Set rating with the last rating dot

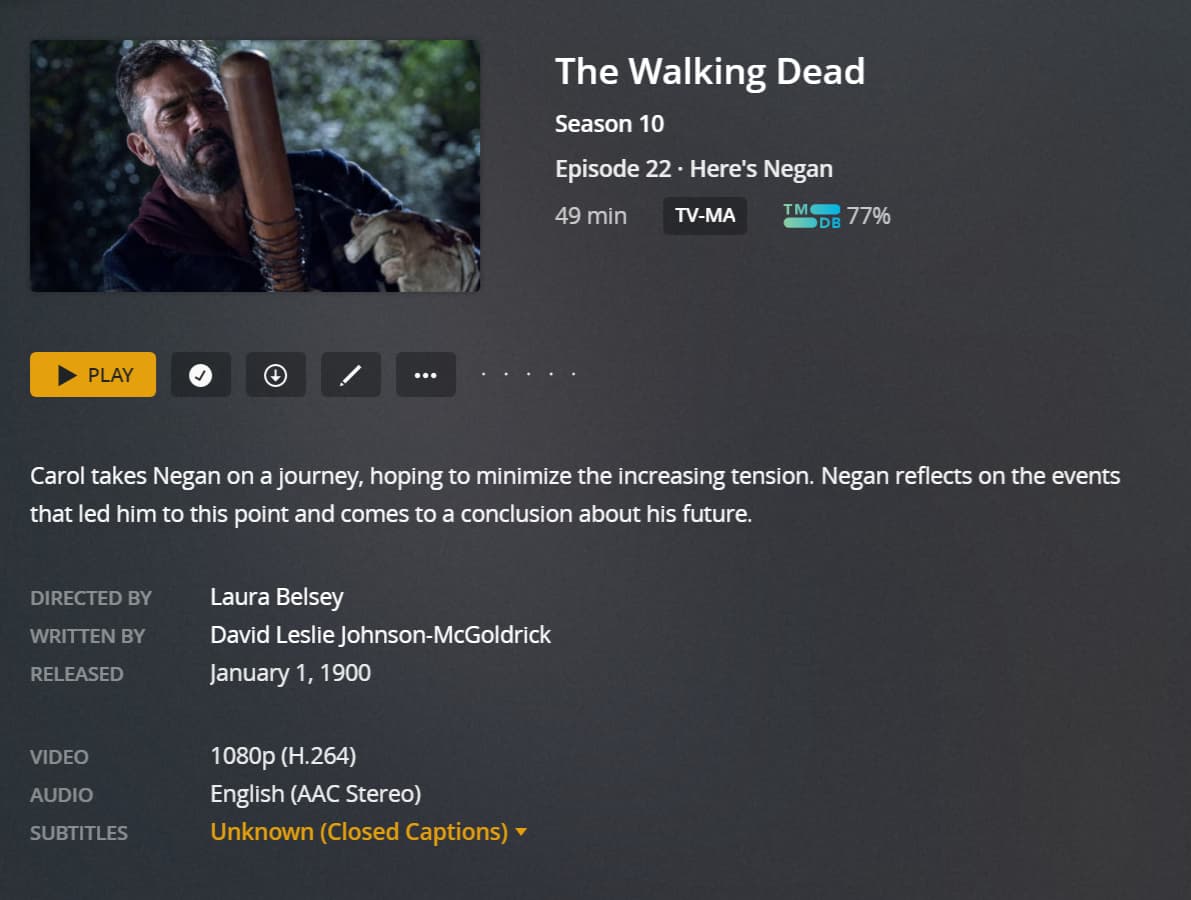click(573, 374)
